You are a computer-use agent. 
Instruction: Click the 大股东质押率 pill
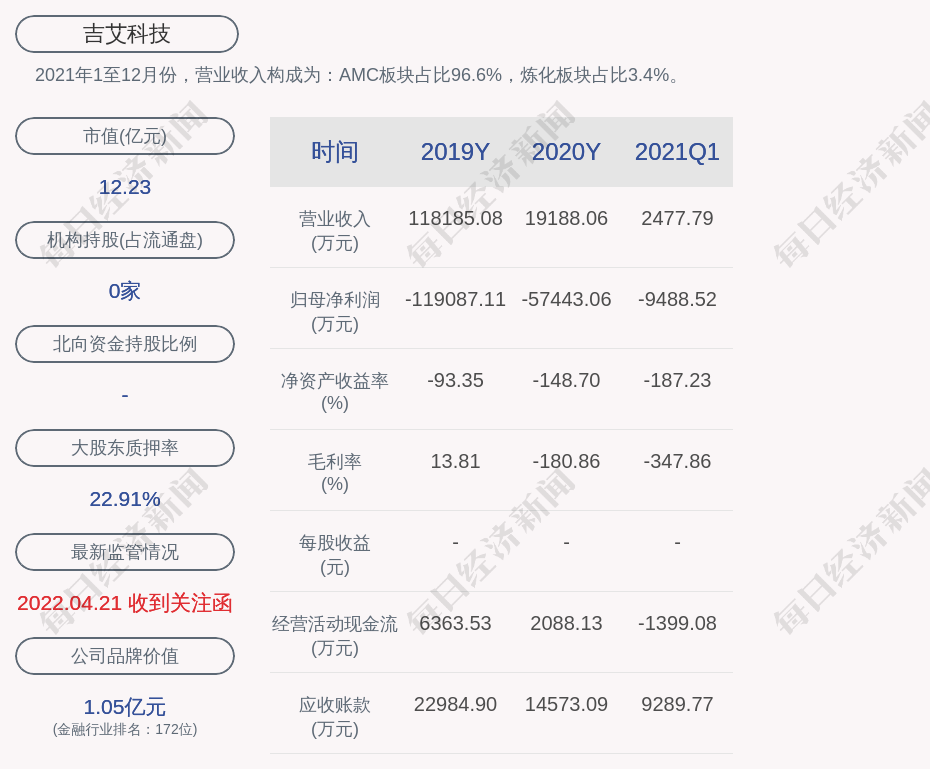(125, 448)
